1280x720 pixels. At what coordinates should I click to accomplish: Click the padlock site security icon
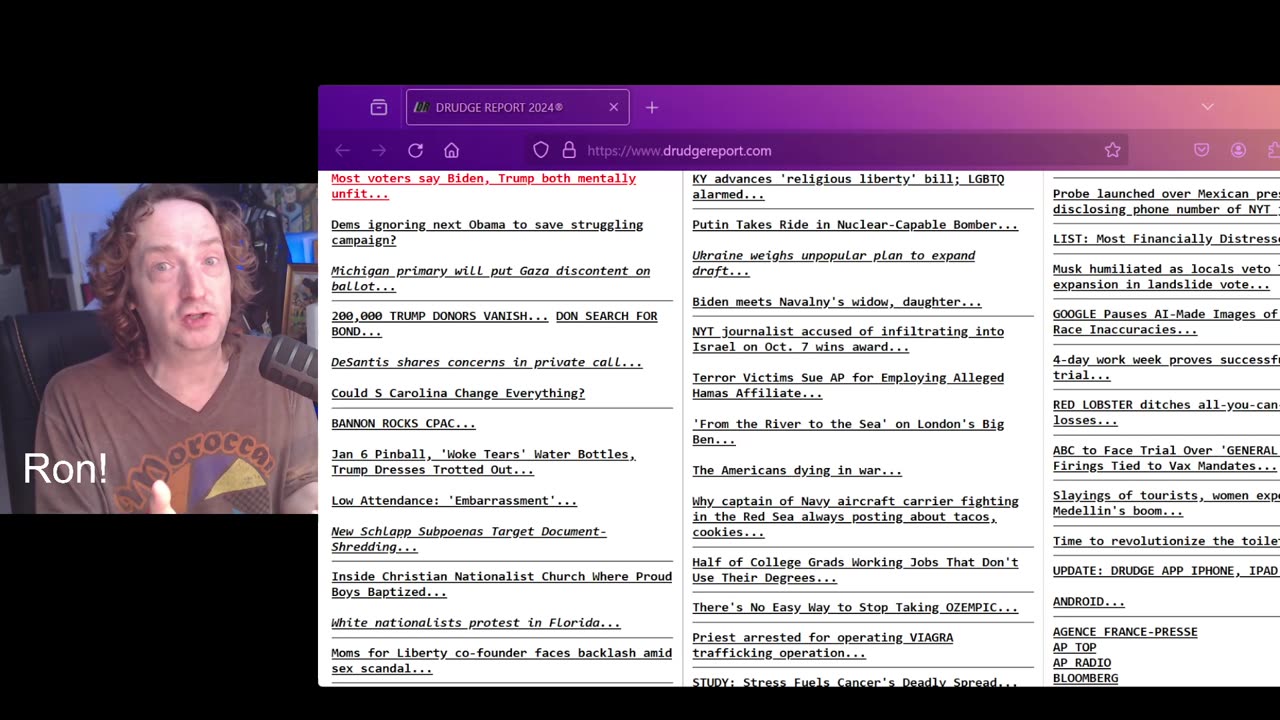[x=569, y=150]
